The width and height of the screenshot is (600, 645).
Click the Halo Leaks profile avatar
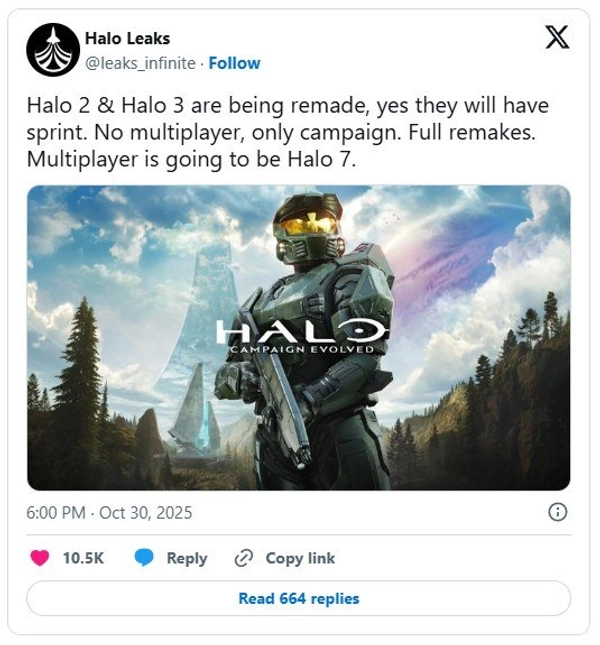[53, 50]
